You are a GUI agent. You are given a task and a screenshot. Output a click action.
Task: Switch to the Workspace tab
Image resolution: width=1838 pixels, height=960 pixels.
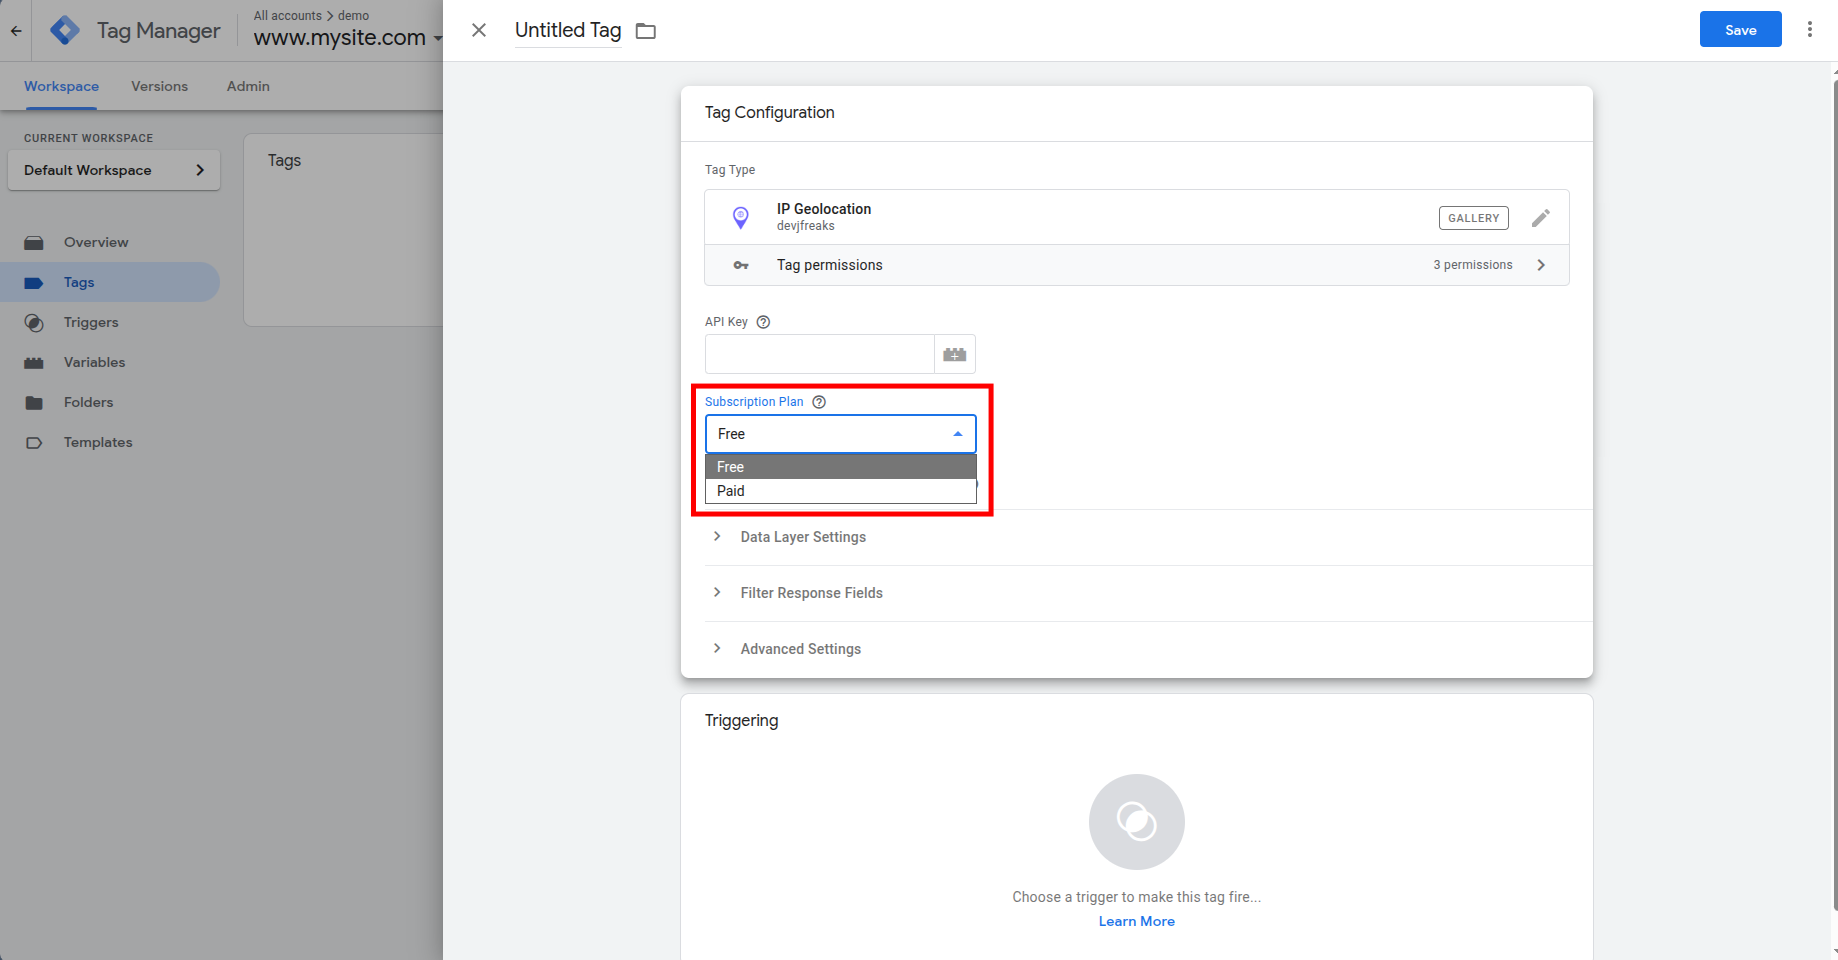(61, 86)
